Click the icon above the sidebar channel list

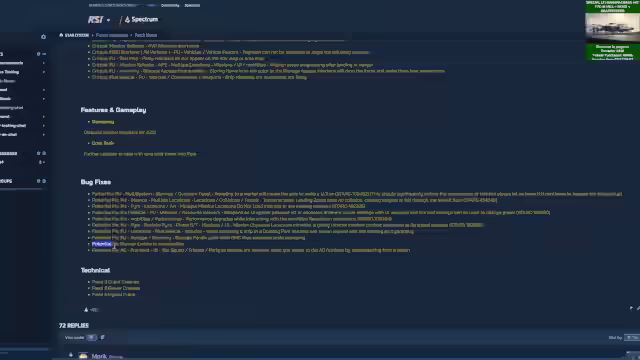point(43,37)
